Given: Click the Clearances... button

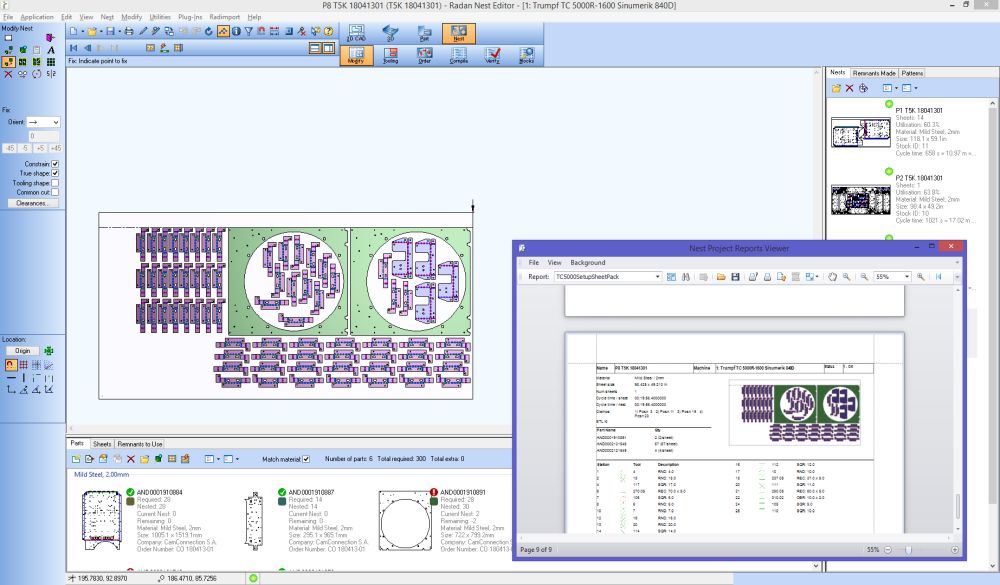Looking at the screenshot, I should tap(32, 203).
